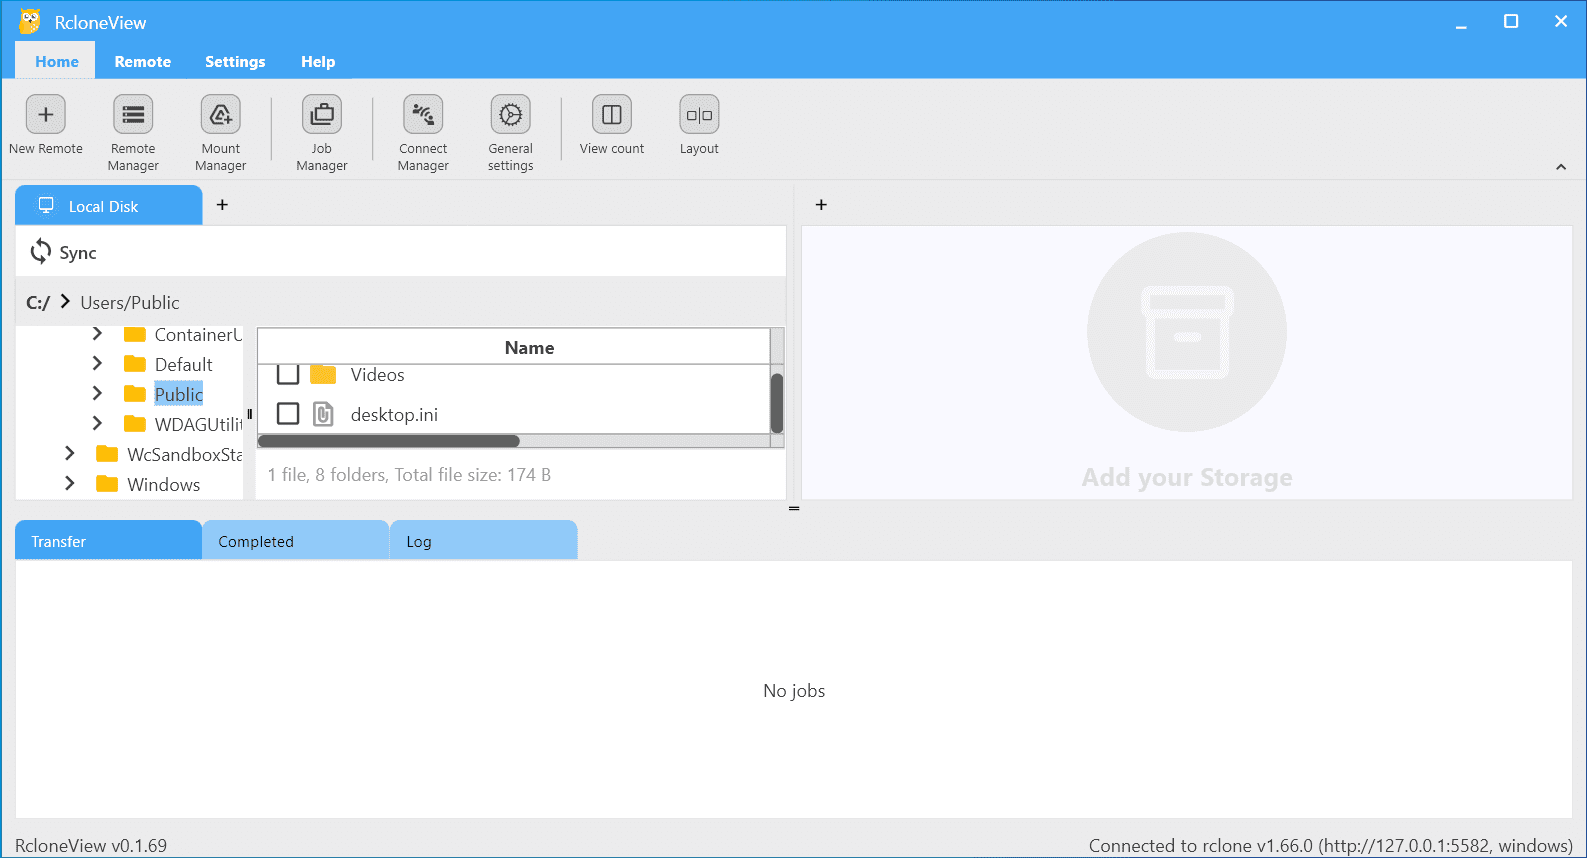
Task: Click the rclone connection status text
Action: [x=1331, y=846]
